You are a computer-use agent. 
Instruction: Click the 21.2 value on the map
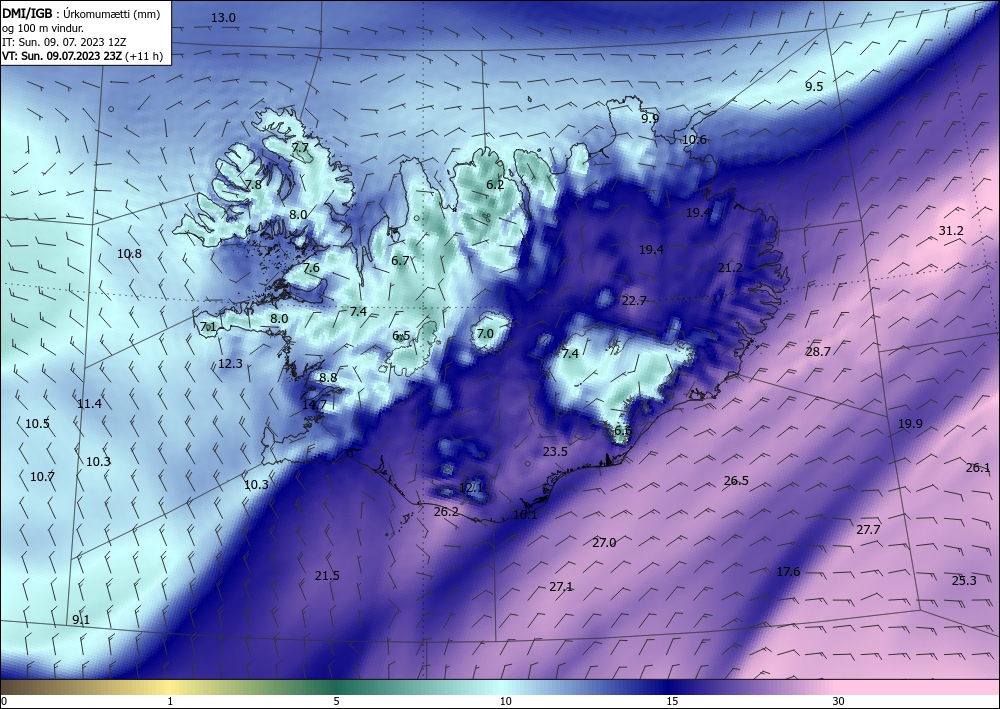730,268
